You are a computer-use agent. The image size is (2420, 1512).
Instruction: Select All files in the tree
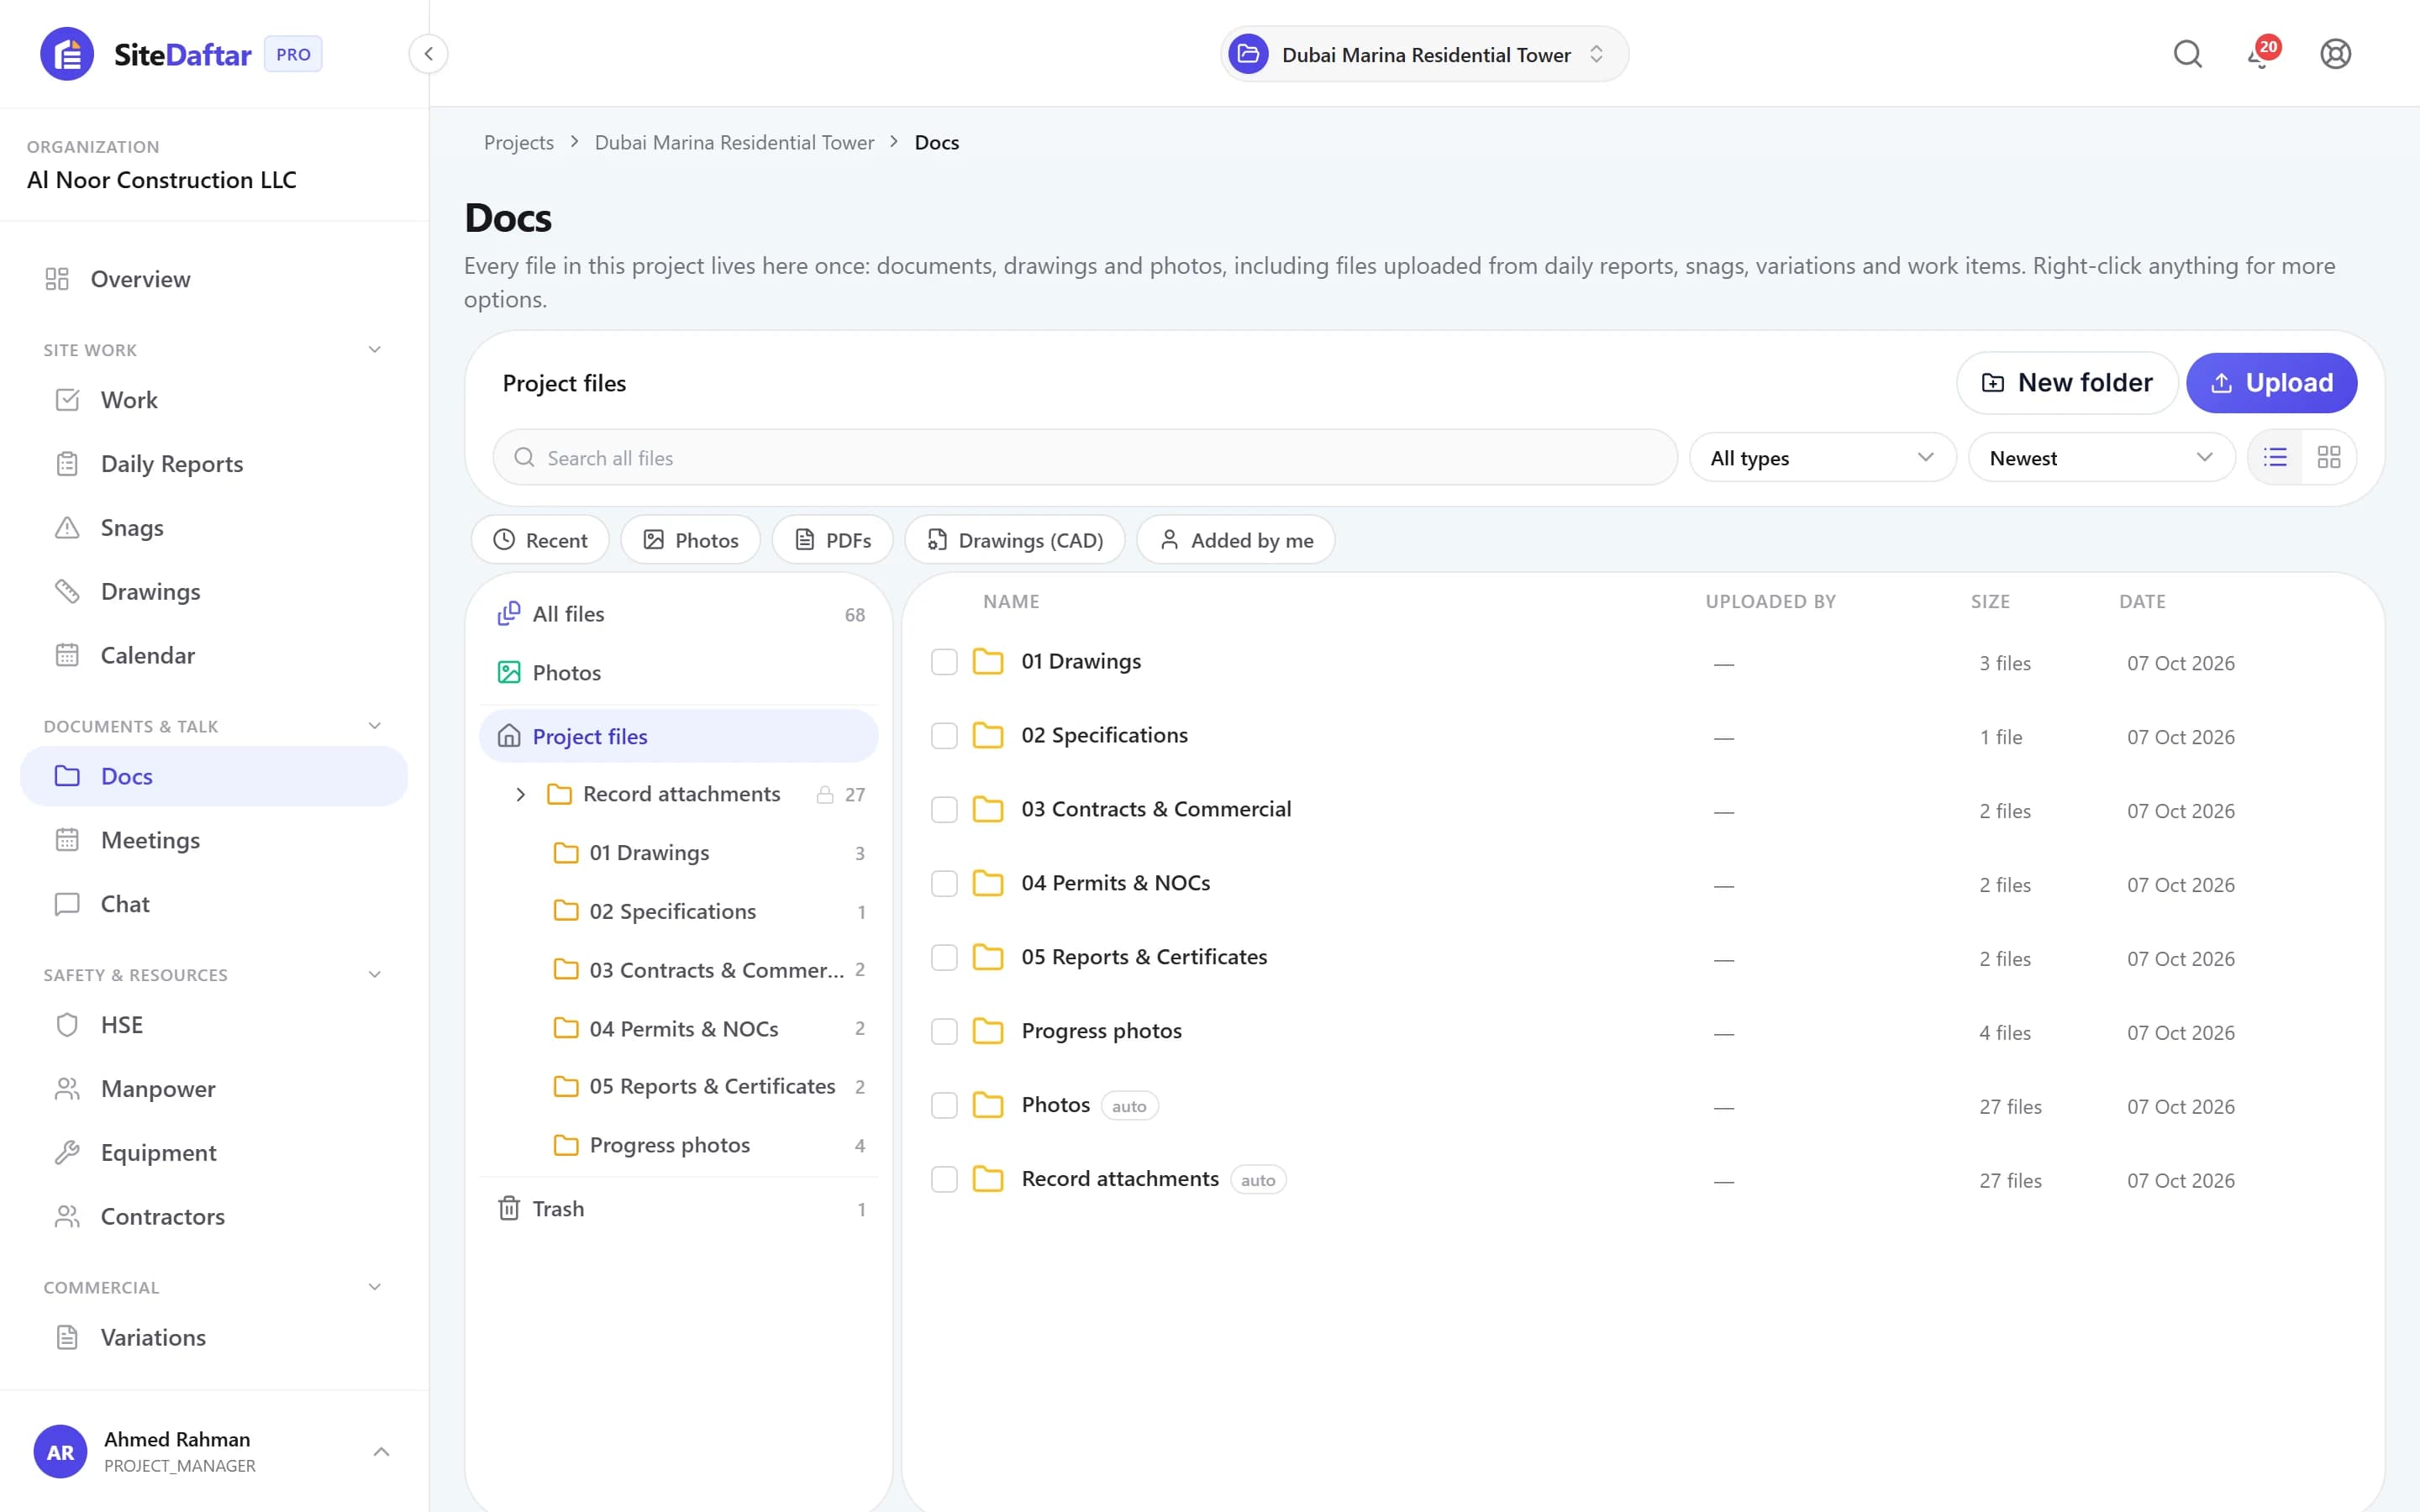pos(679,614)
